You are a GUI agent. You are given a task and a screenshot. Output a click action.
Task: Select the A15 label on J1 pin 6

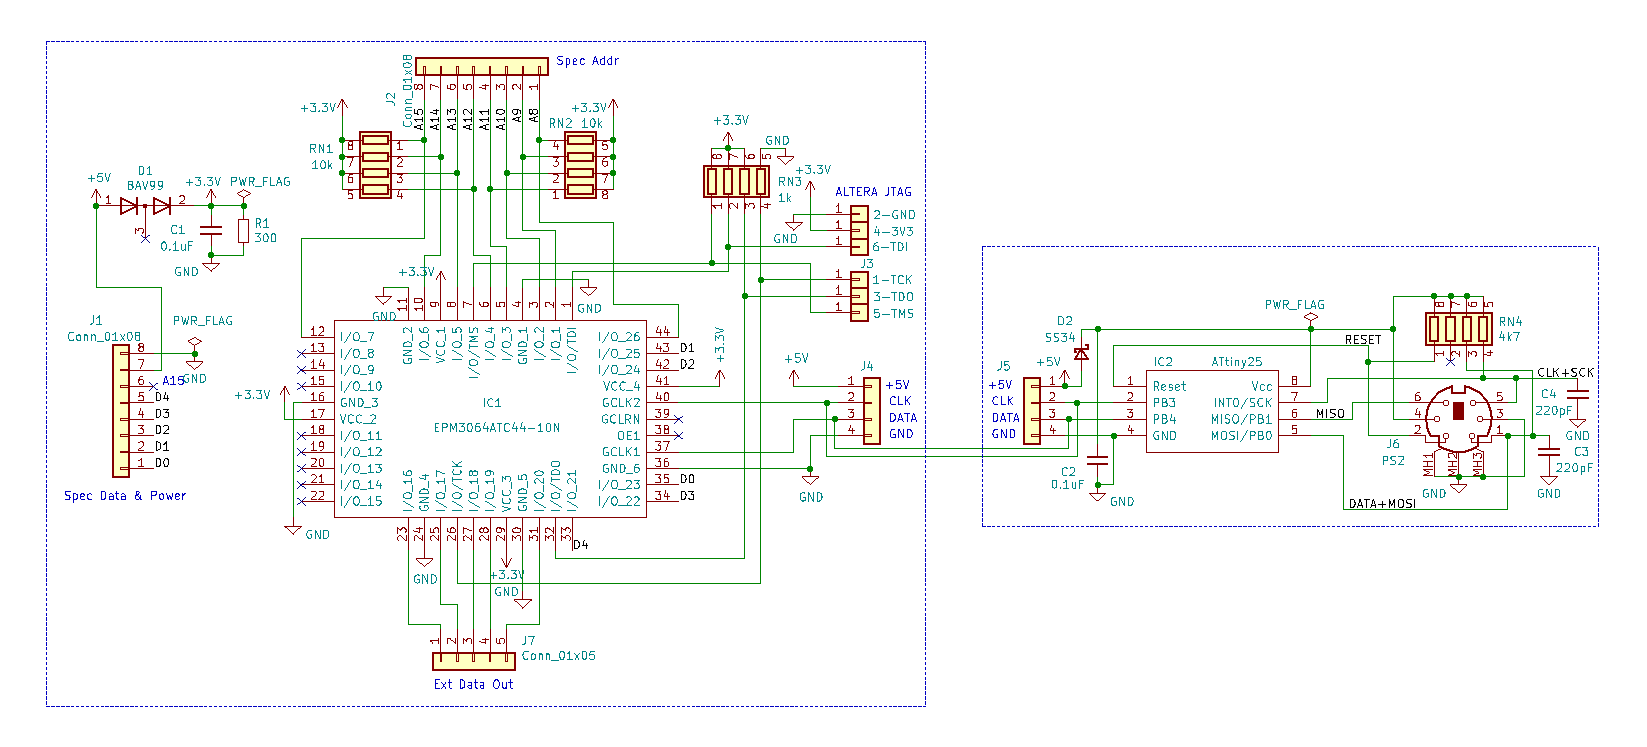pos(174,381)
